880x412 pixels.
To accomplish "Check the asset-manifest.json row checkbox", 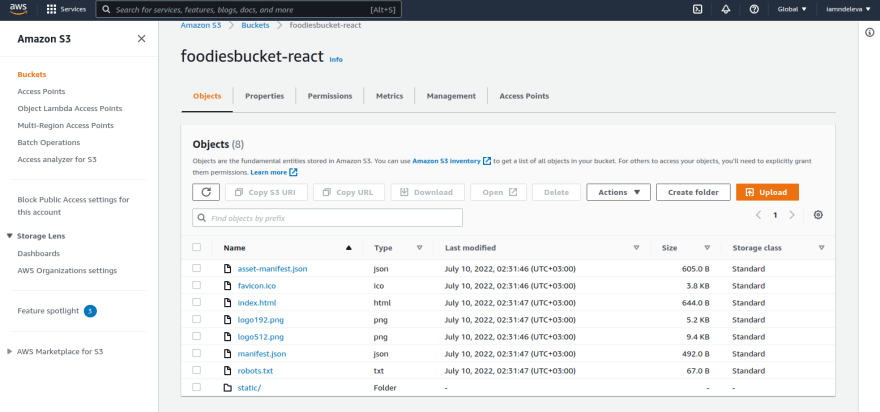I will tap(196, 268).
